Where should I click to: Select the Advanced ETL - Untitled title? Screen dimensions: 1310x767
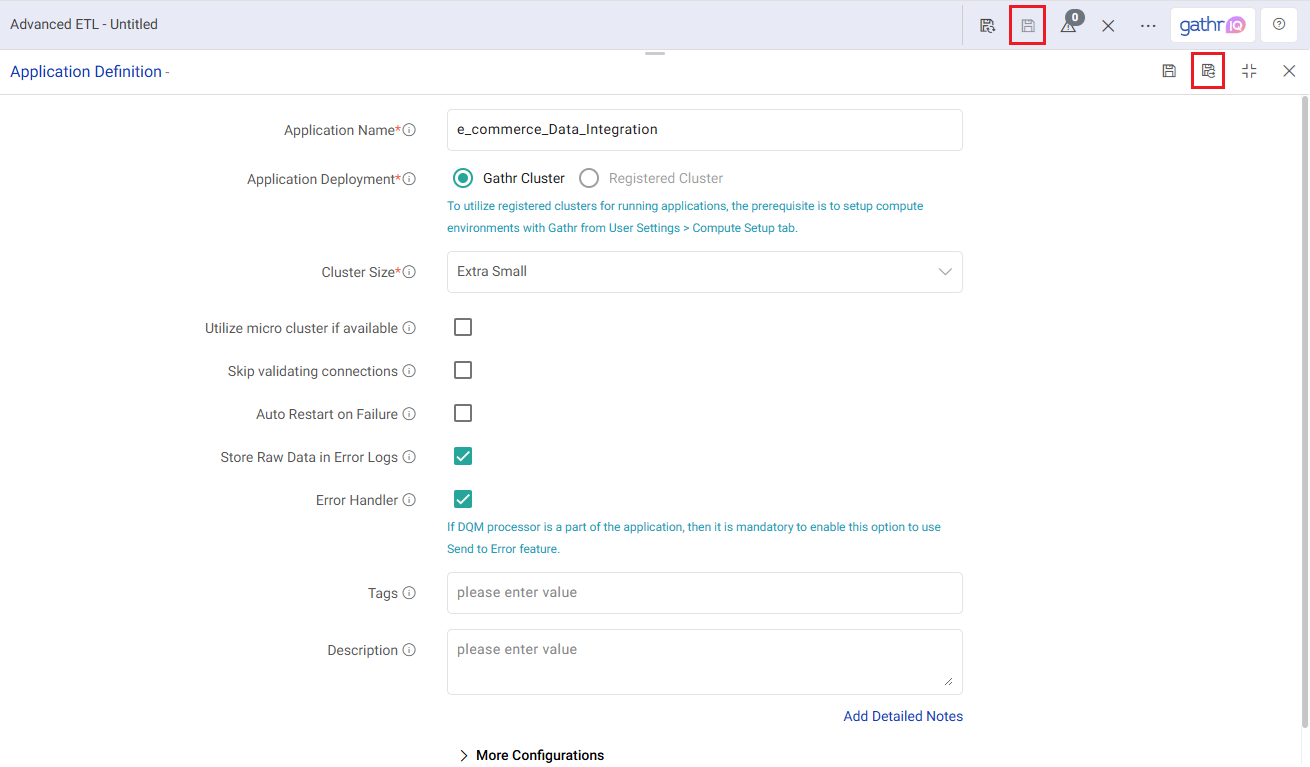click(83, 23)
